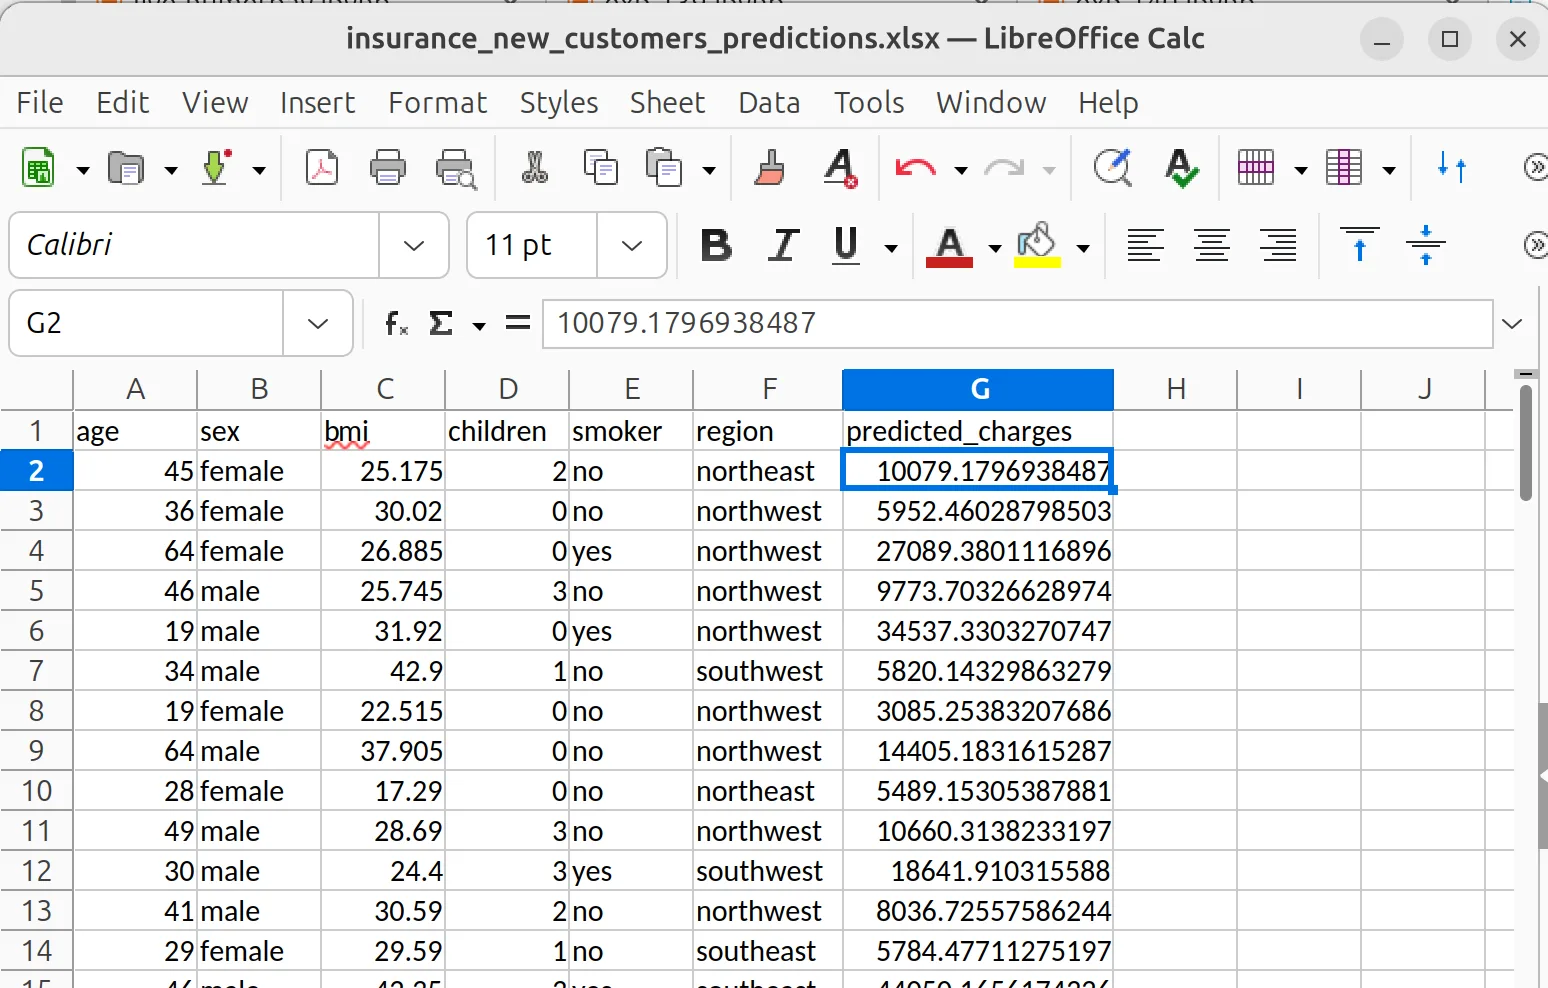Select cell with 27089.3801116896
Screen dimensions: 1548x988
(978, 551)
